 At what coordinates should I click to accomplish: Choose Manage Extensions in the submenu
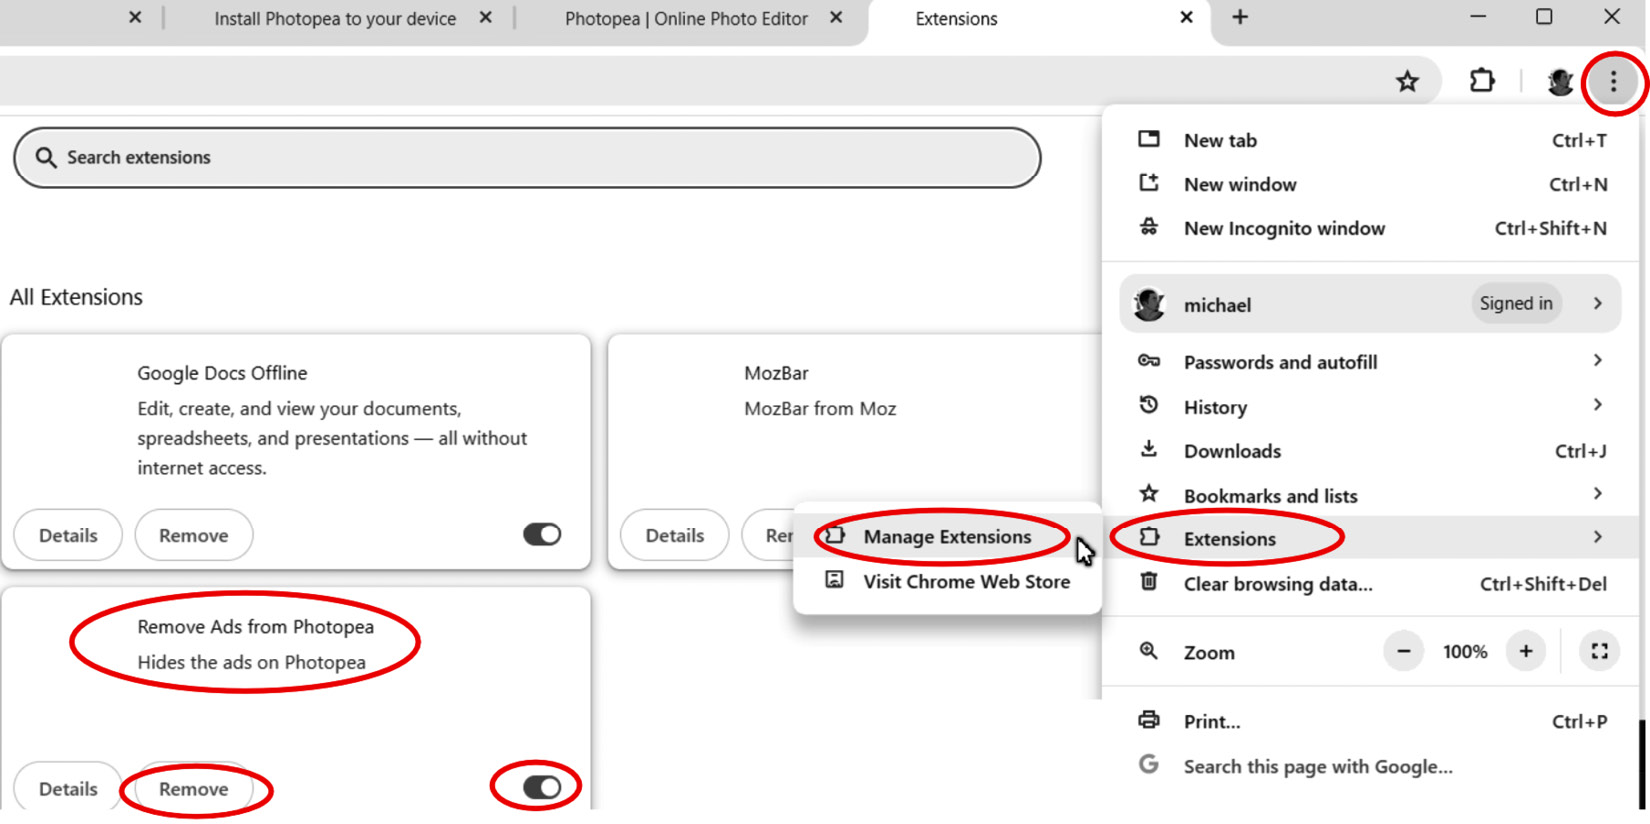coord(947,536)
